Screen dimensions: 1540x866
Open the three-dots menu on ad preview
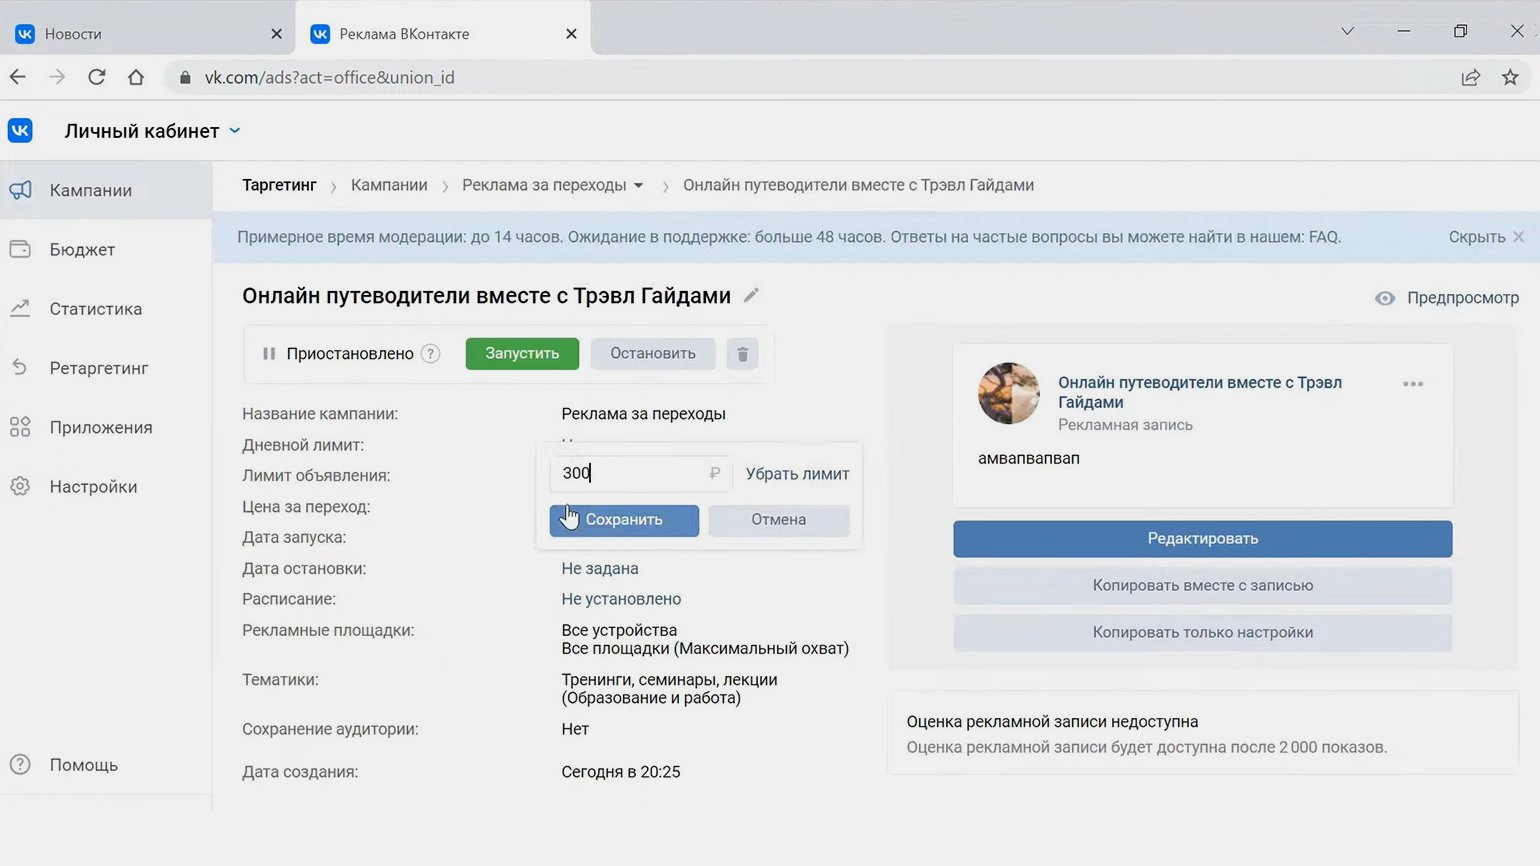pyautogui.click(x=1412, y=384)
